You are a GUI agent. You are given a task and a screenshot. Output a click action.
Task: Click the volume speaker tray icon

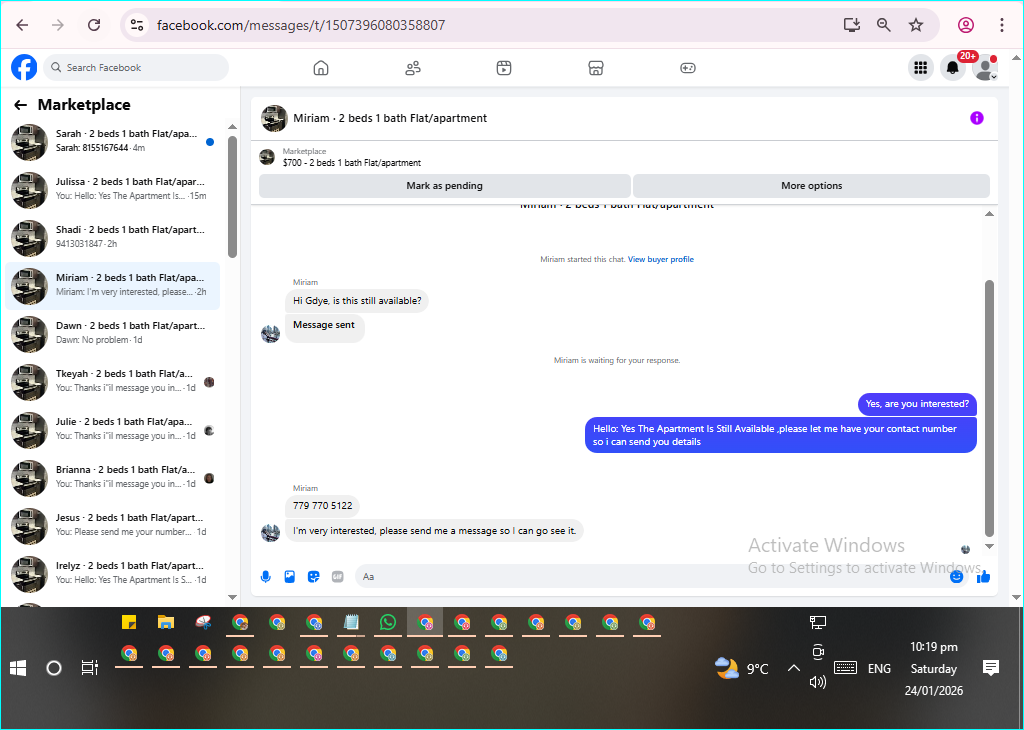[x=818, y=682]
